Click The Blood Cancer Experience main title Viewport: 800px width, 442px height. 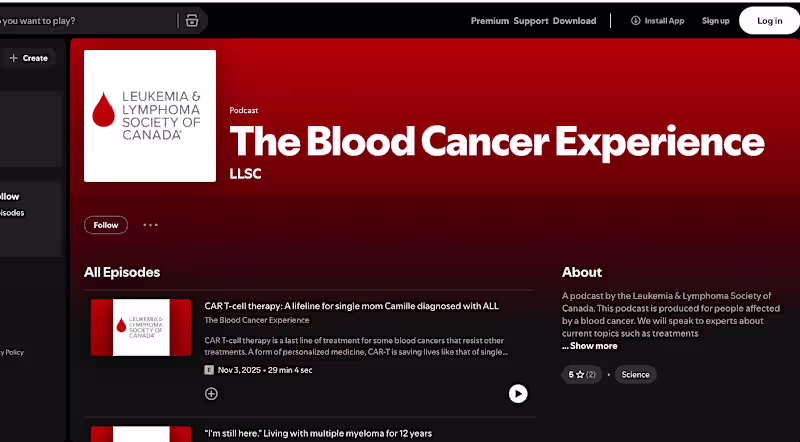[497, 141]
